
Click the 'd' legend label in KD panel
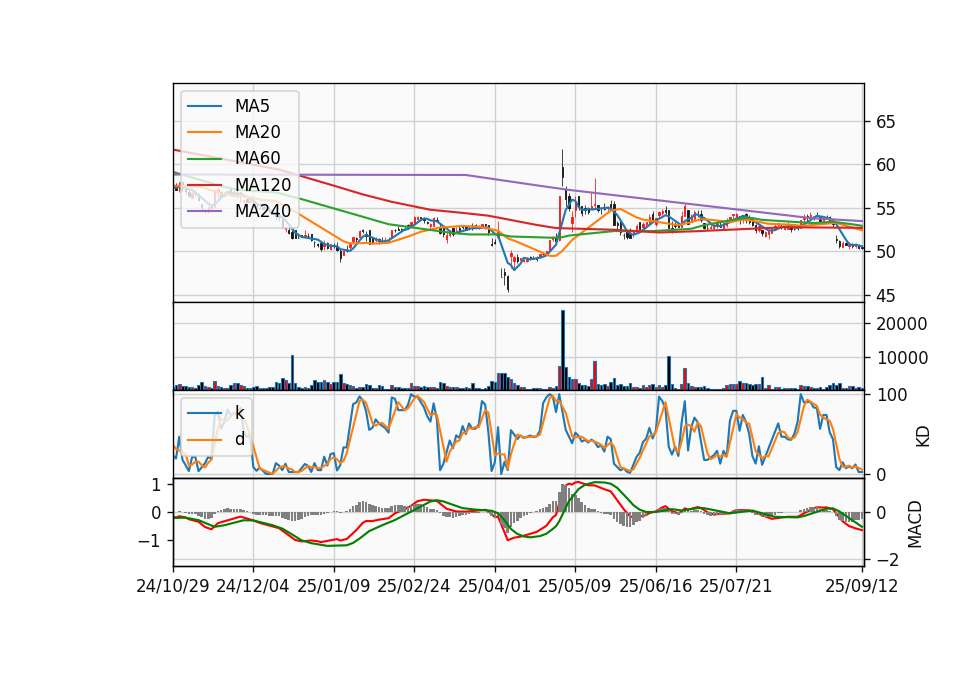click(240, 440)
